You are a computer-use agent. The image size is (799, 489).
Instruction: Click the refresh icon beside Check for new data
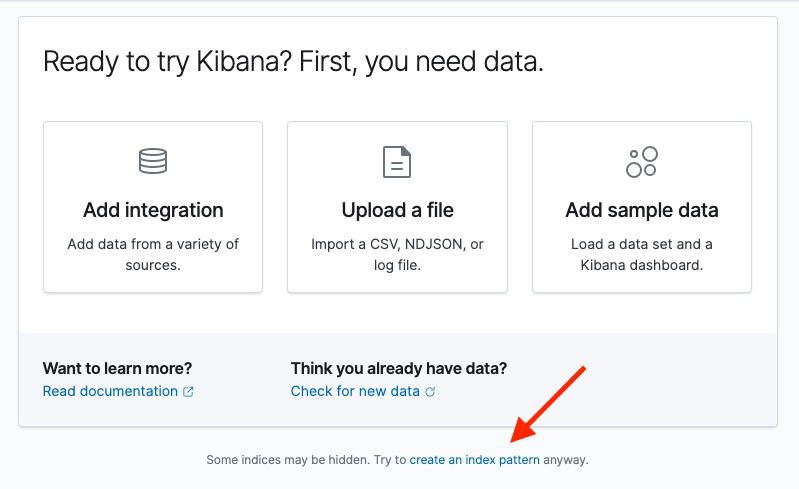430,392
